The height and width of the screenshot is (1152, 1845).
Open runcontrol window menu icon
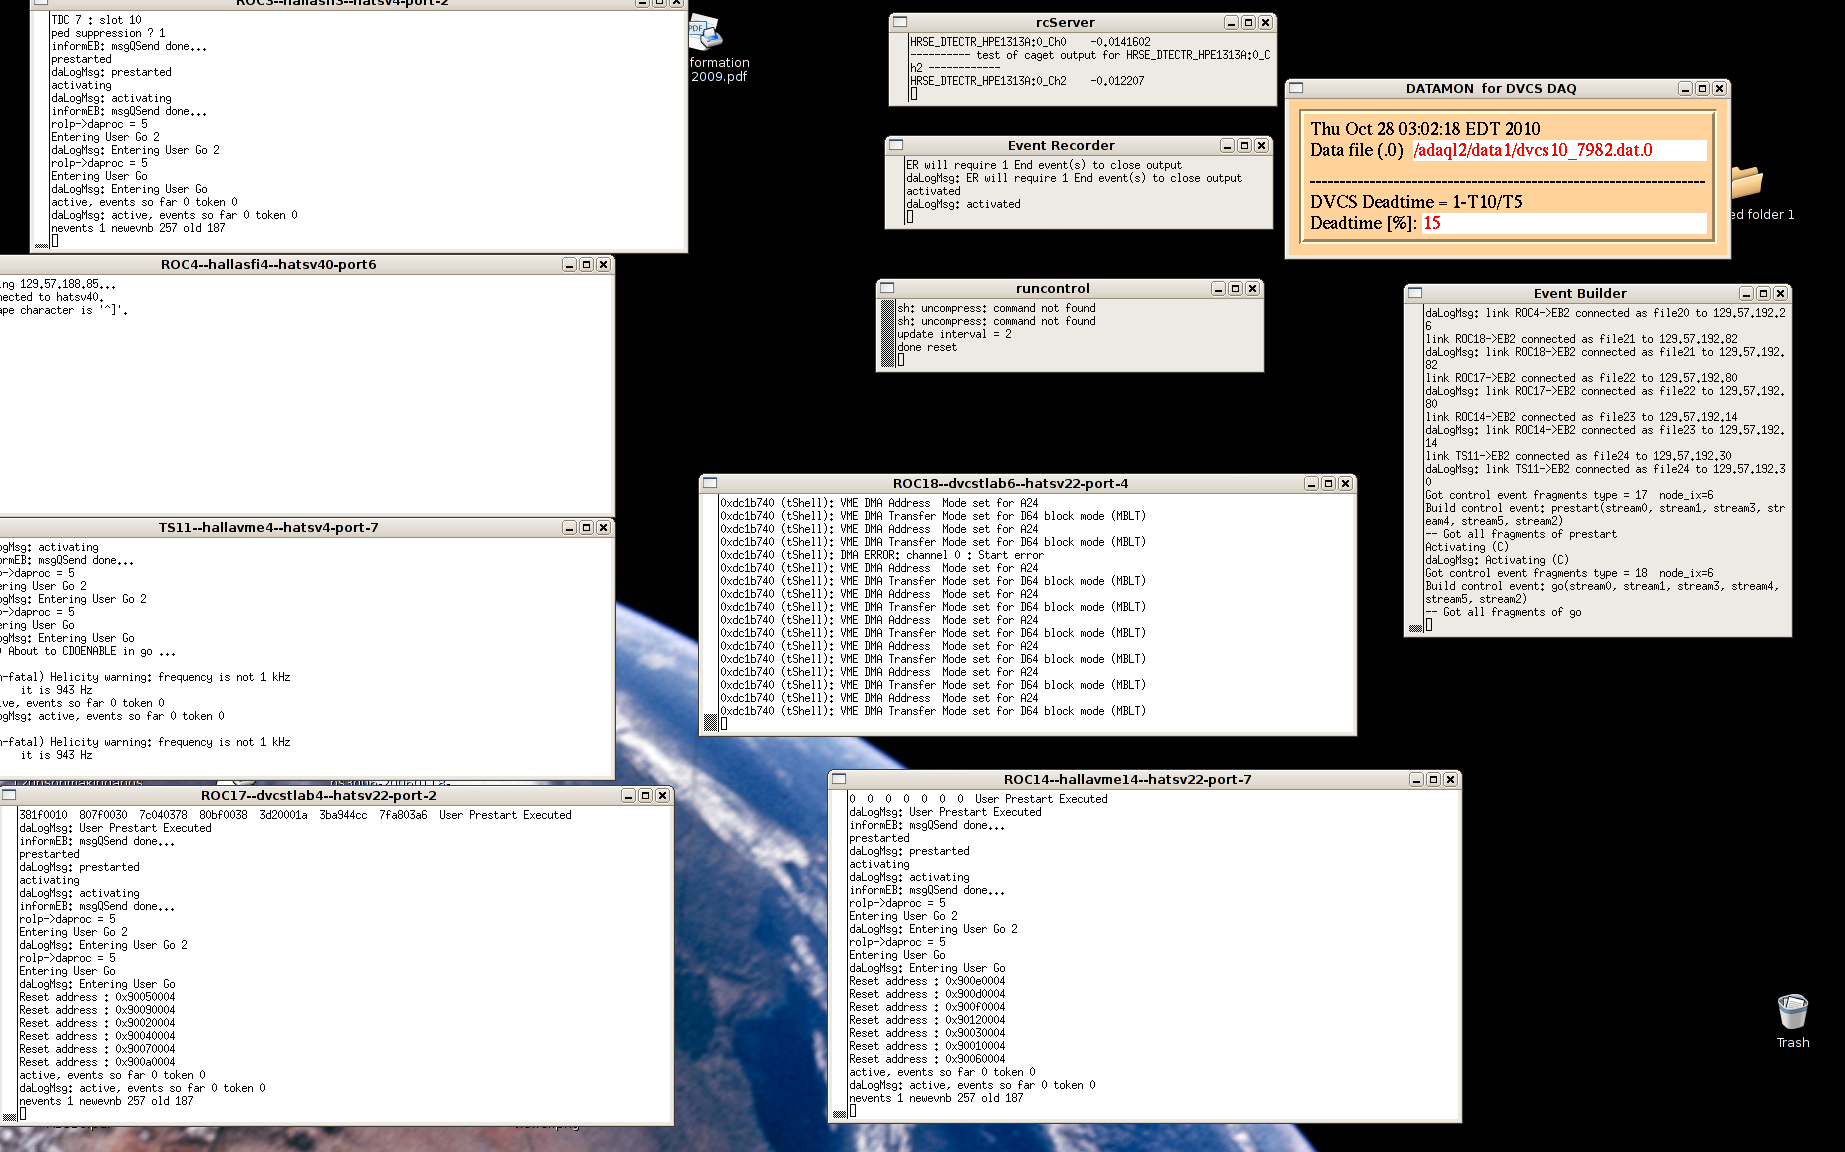886,288
